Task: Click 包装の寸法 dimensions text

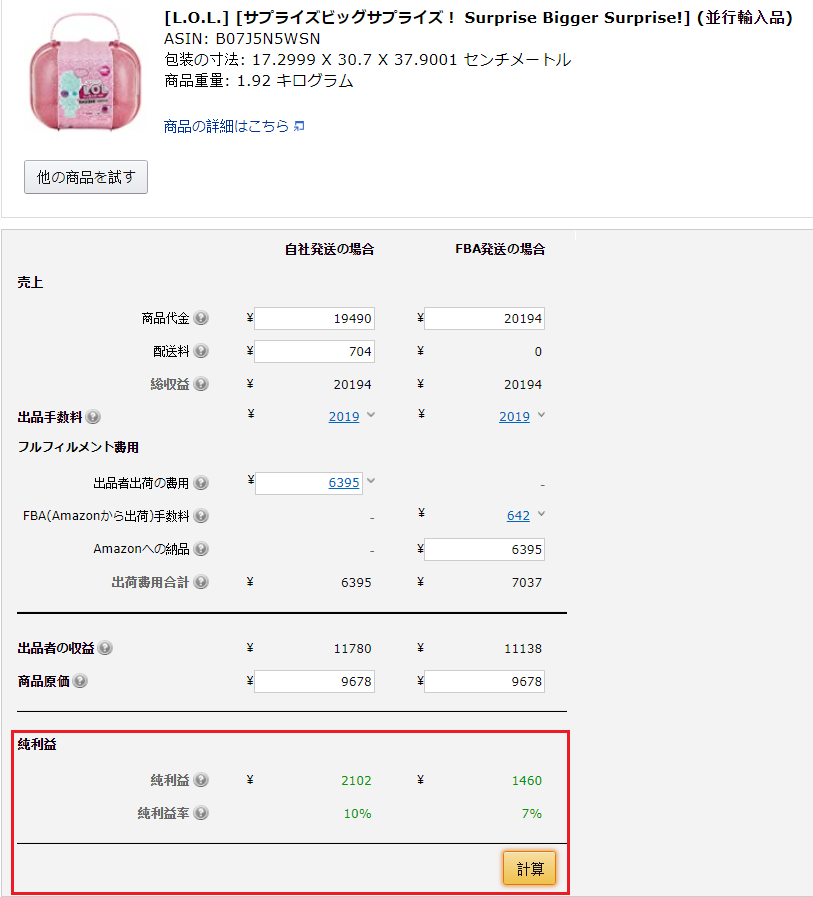Action: tap(367, 59)
